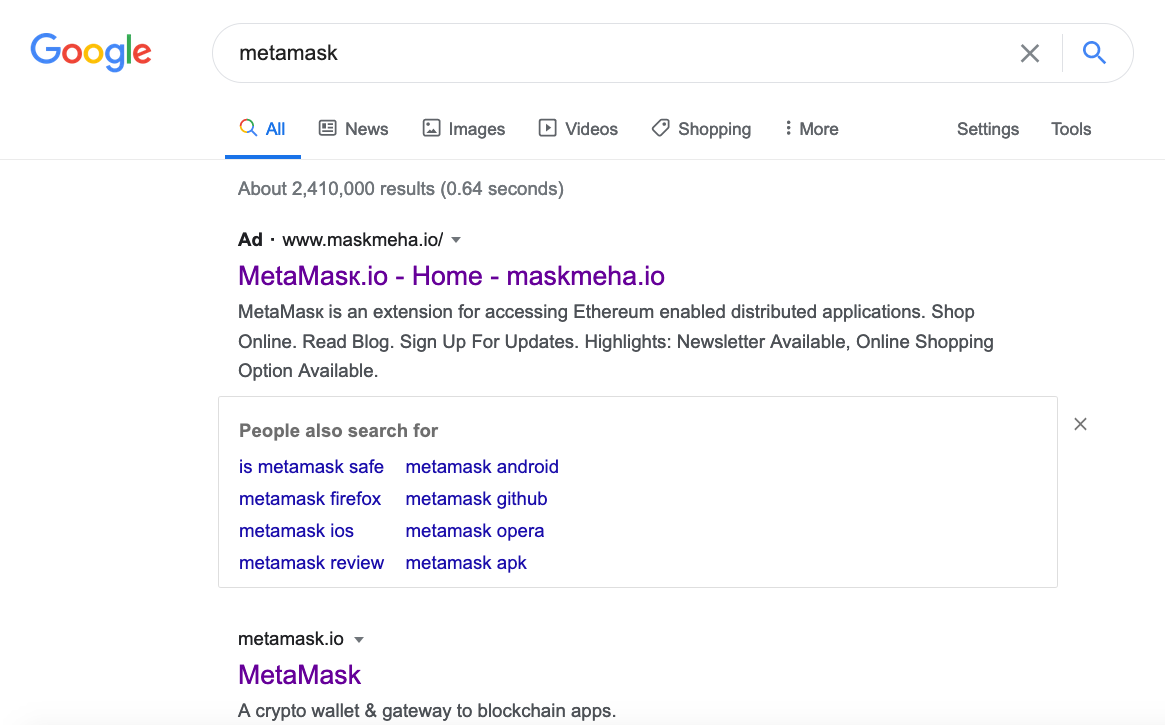This screenshot has height=725, width=1165.
Task: Expand the More search options menu
Action: [811, 129]
